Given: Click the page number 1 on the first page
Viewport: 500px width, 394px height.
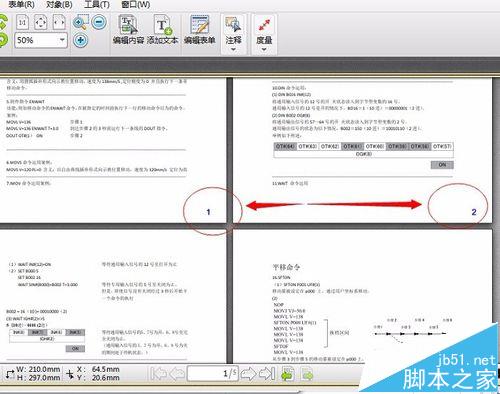Looking at the screenshot, I should pyautogui.click(x=208, y=212).
